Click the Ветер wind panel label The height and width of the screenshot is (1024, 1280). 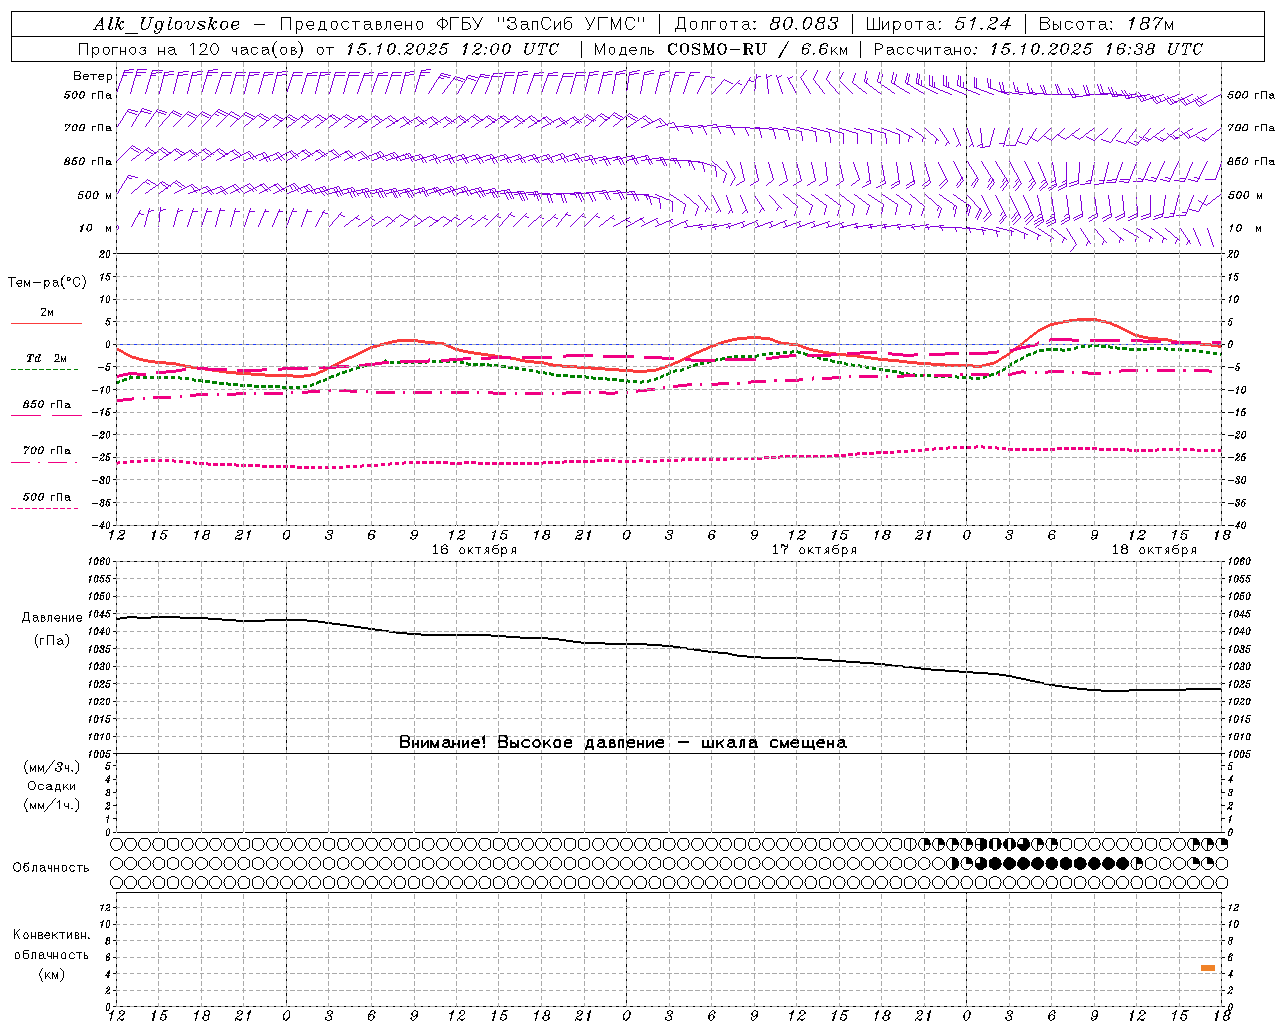tap(92, 76)
